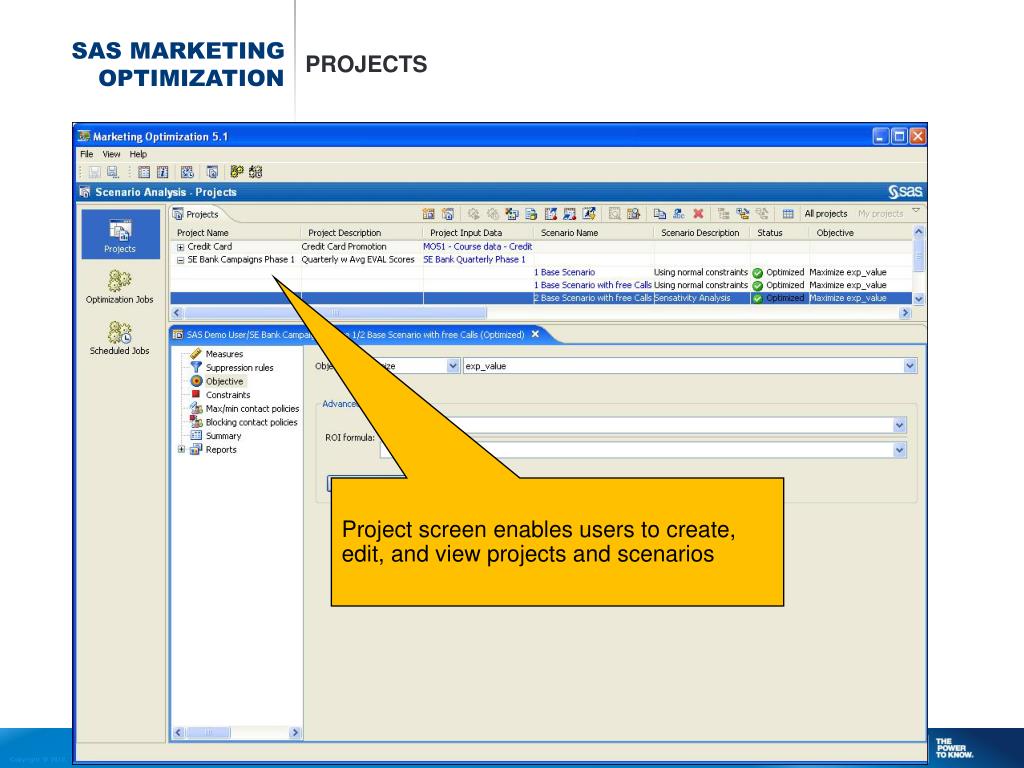The width and height of the screenshot is (1024, 768).
Task: Click the copy pages icon beside rename
Action: tap(660, 214)
